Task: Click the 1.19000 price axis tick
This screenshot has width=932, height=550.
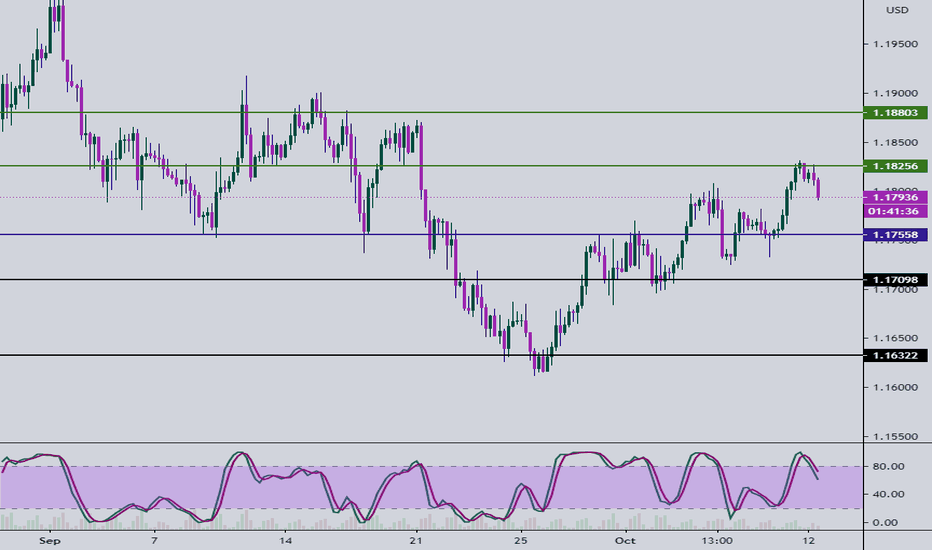Action: (x=895, y=93)
